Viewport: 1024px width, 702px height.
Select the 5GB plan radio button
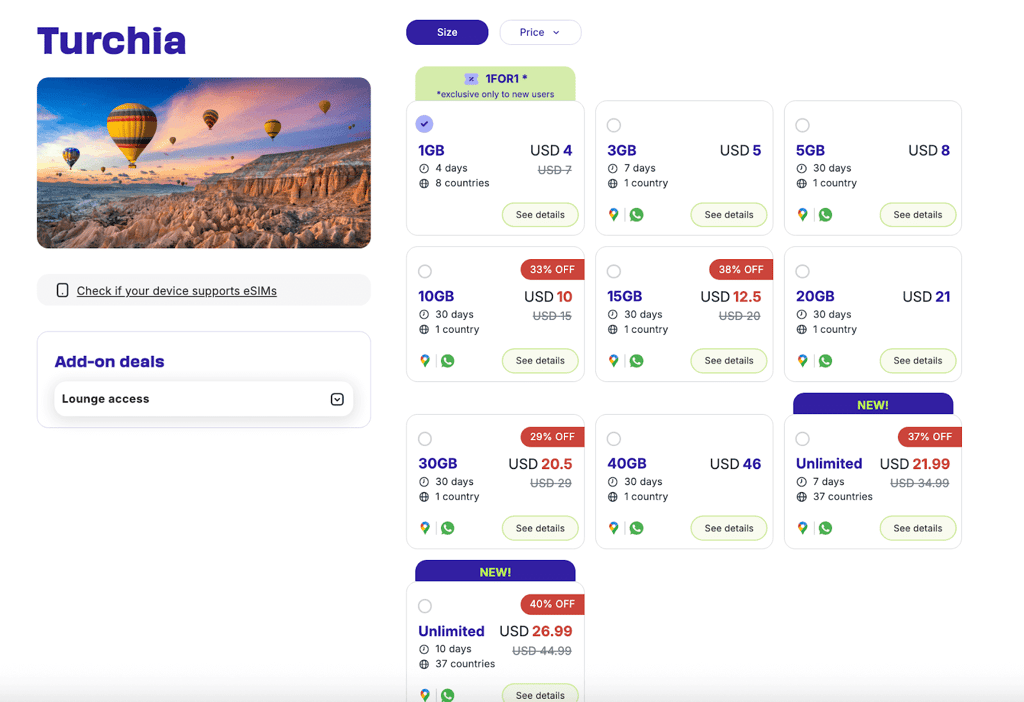click(x=802, y=125)
